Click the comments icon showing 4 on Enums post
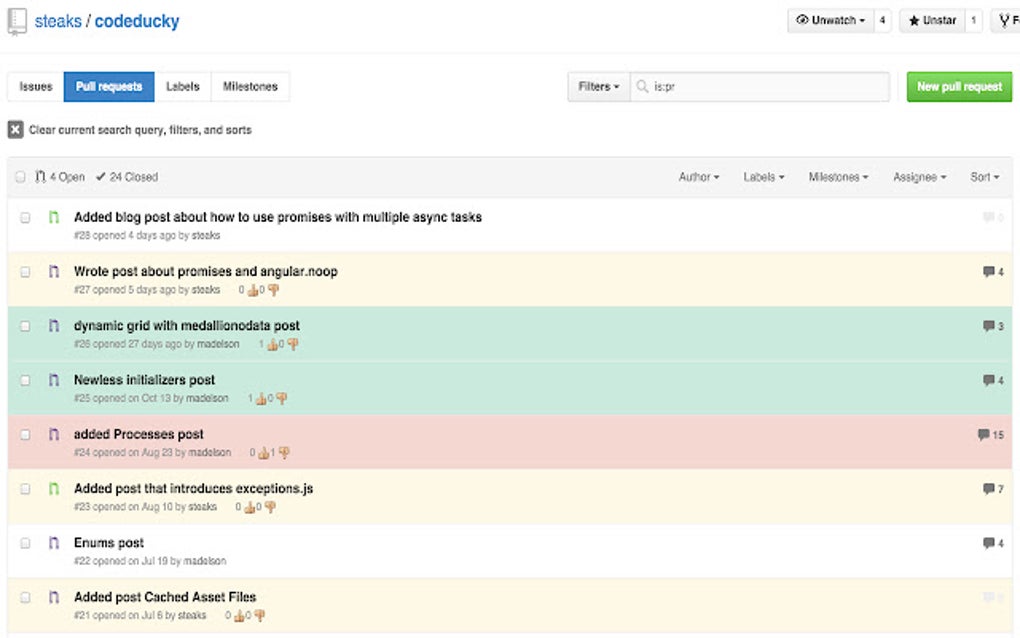1020x638 pixels. (x=988, y=543)
